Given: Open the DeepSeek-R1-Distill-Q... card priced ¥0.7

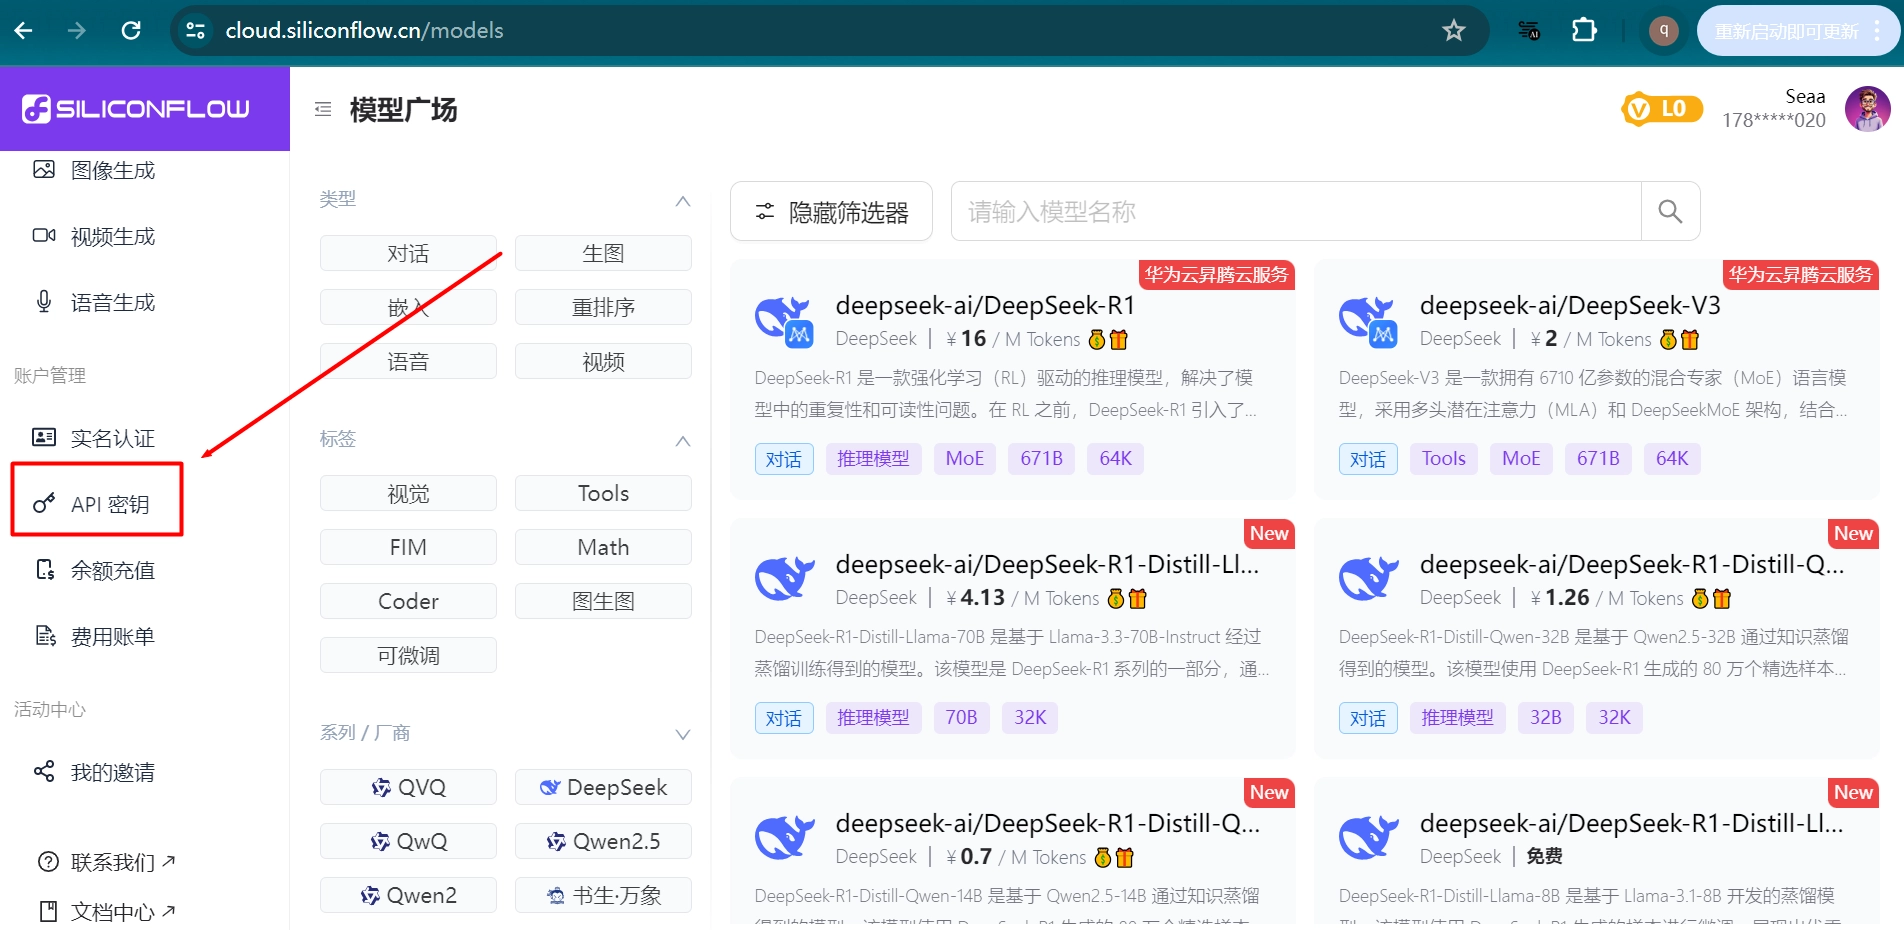Looking at the screenshot, I should point(1013,852).
